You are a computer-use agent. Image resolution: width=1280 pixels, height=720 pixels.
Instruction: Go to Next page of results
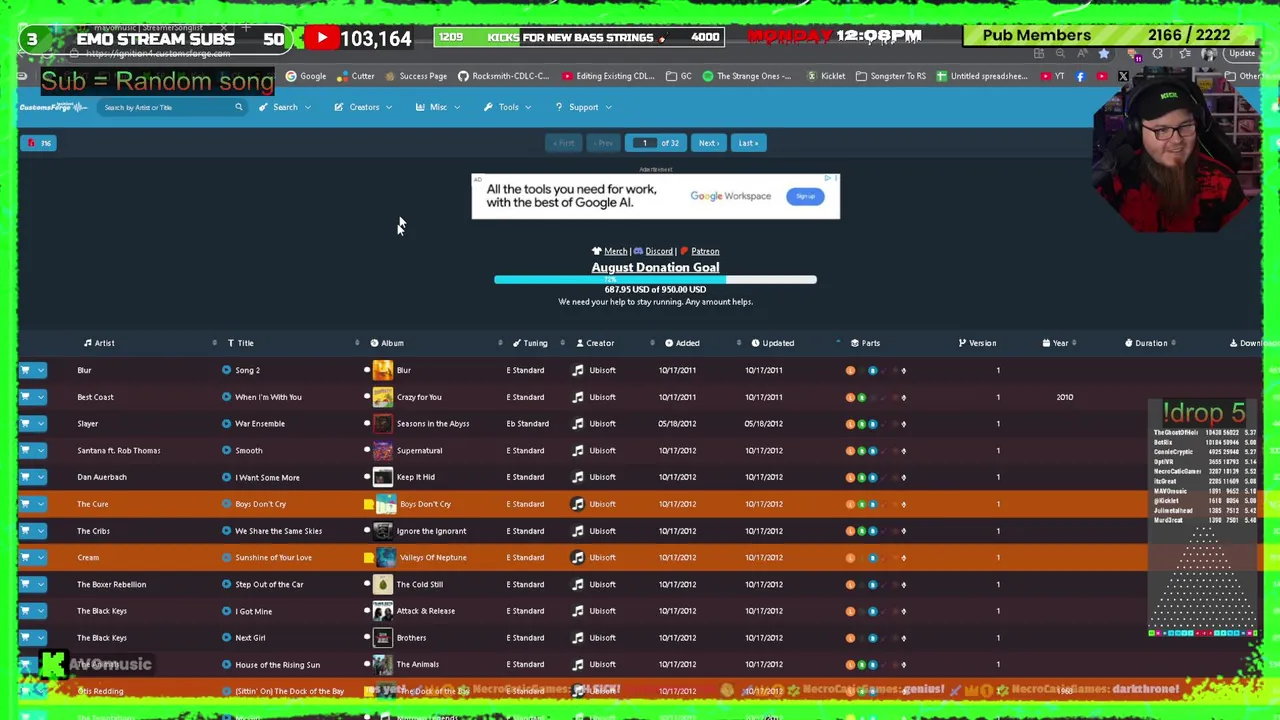(709, 143)
